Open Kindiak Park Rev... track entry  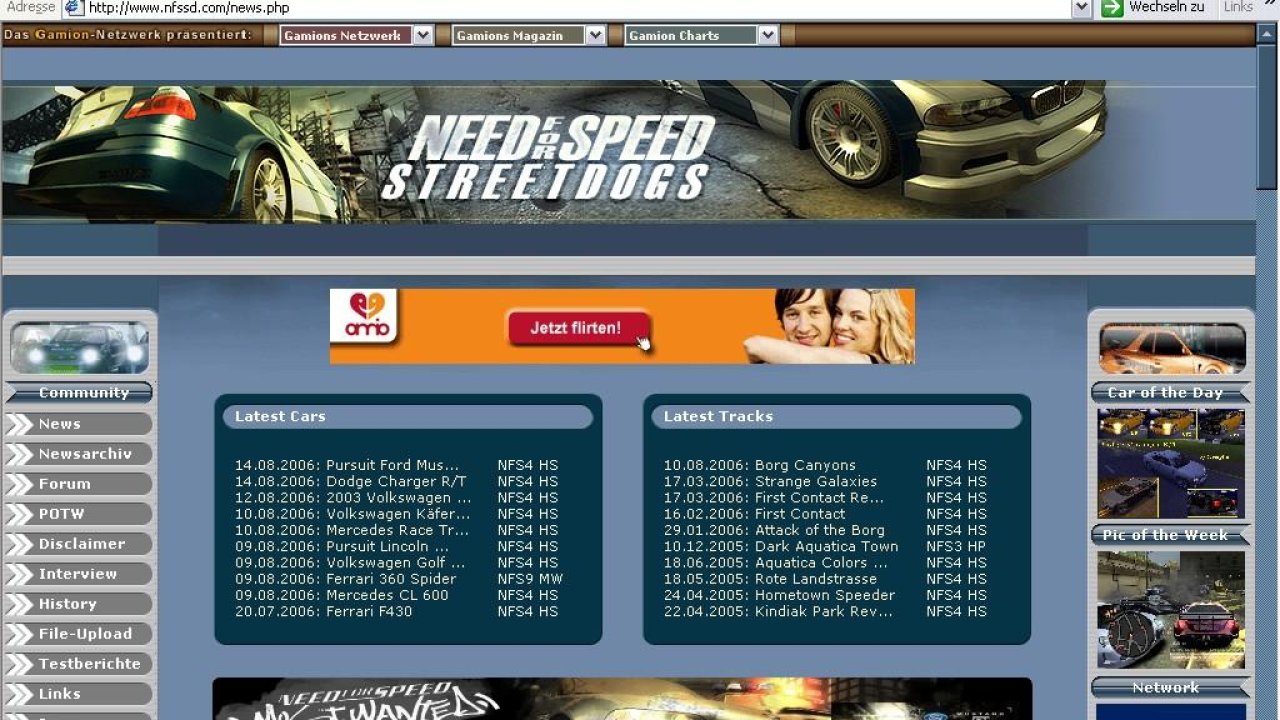coord(824,611)
